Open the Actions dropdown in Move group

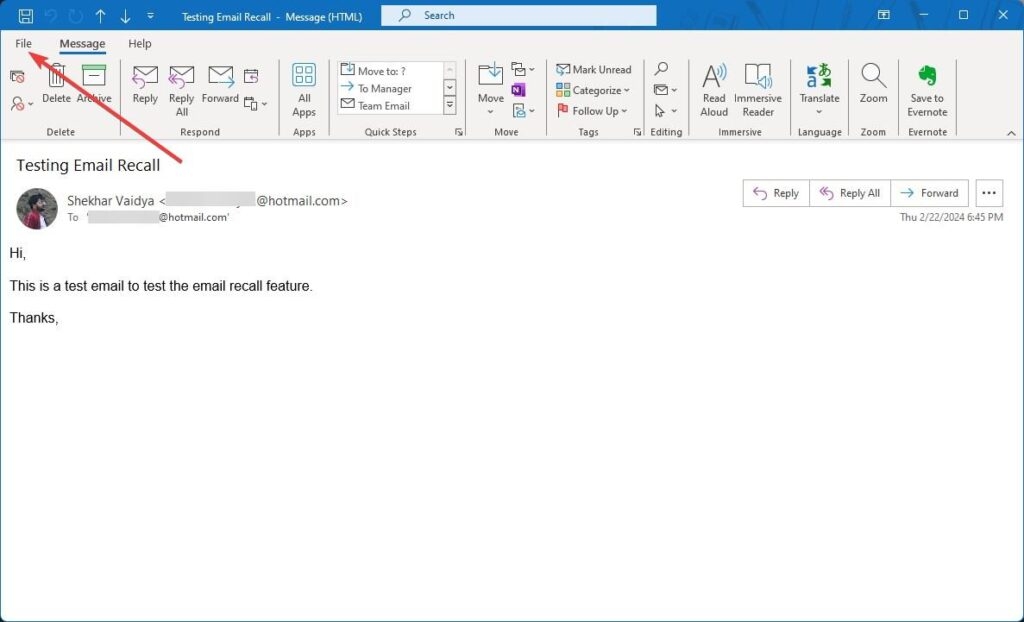[523, 110]
